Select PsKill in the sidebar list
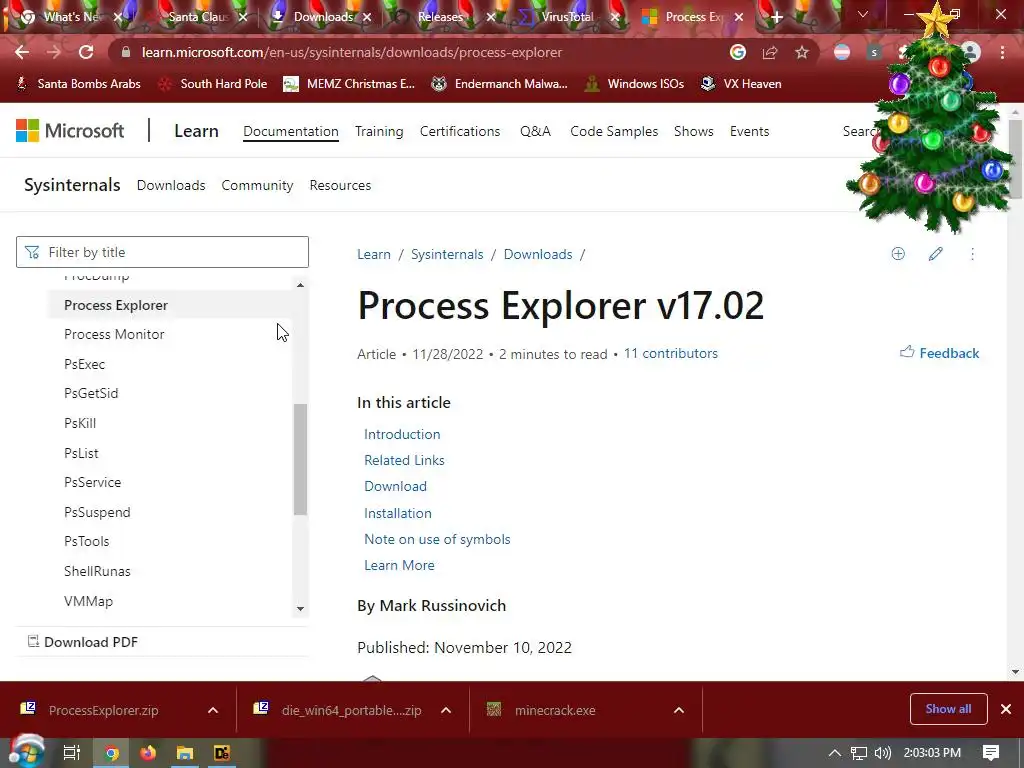Viewport: 1024px width, 768px height. 80,423
